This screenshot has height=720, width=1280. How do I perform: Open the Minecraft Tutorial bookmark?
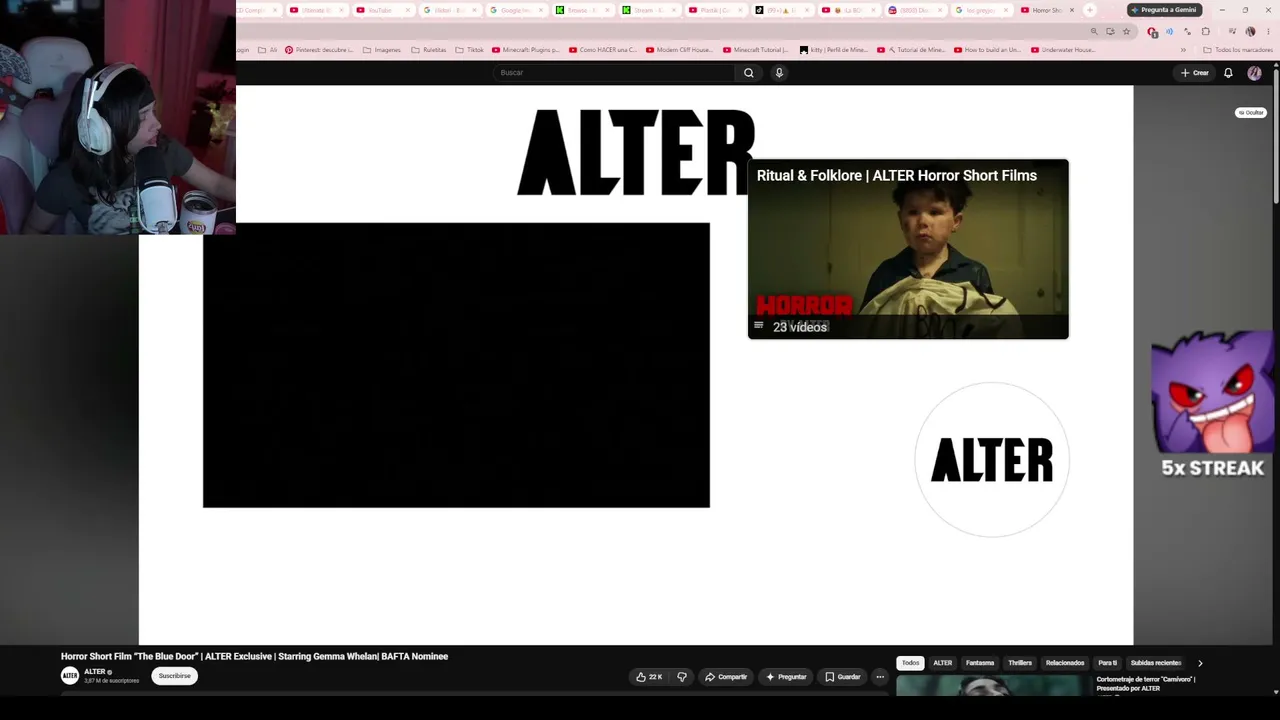pos(757,50)
